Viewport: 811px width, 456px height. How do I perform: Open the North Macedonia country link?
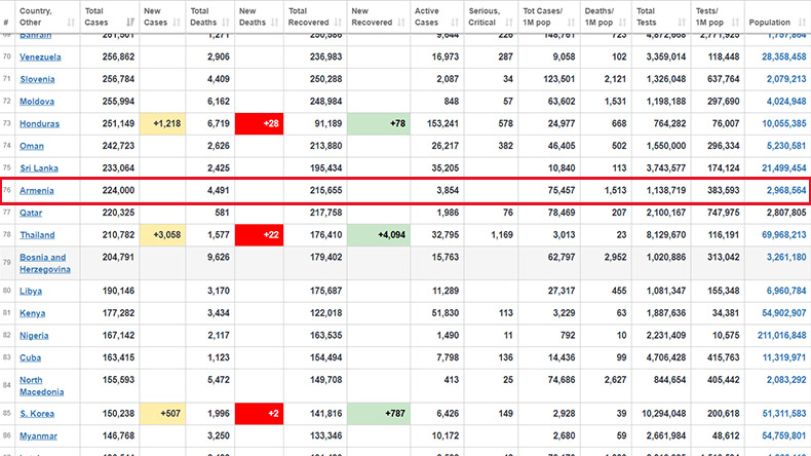(x=41, y=386)
